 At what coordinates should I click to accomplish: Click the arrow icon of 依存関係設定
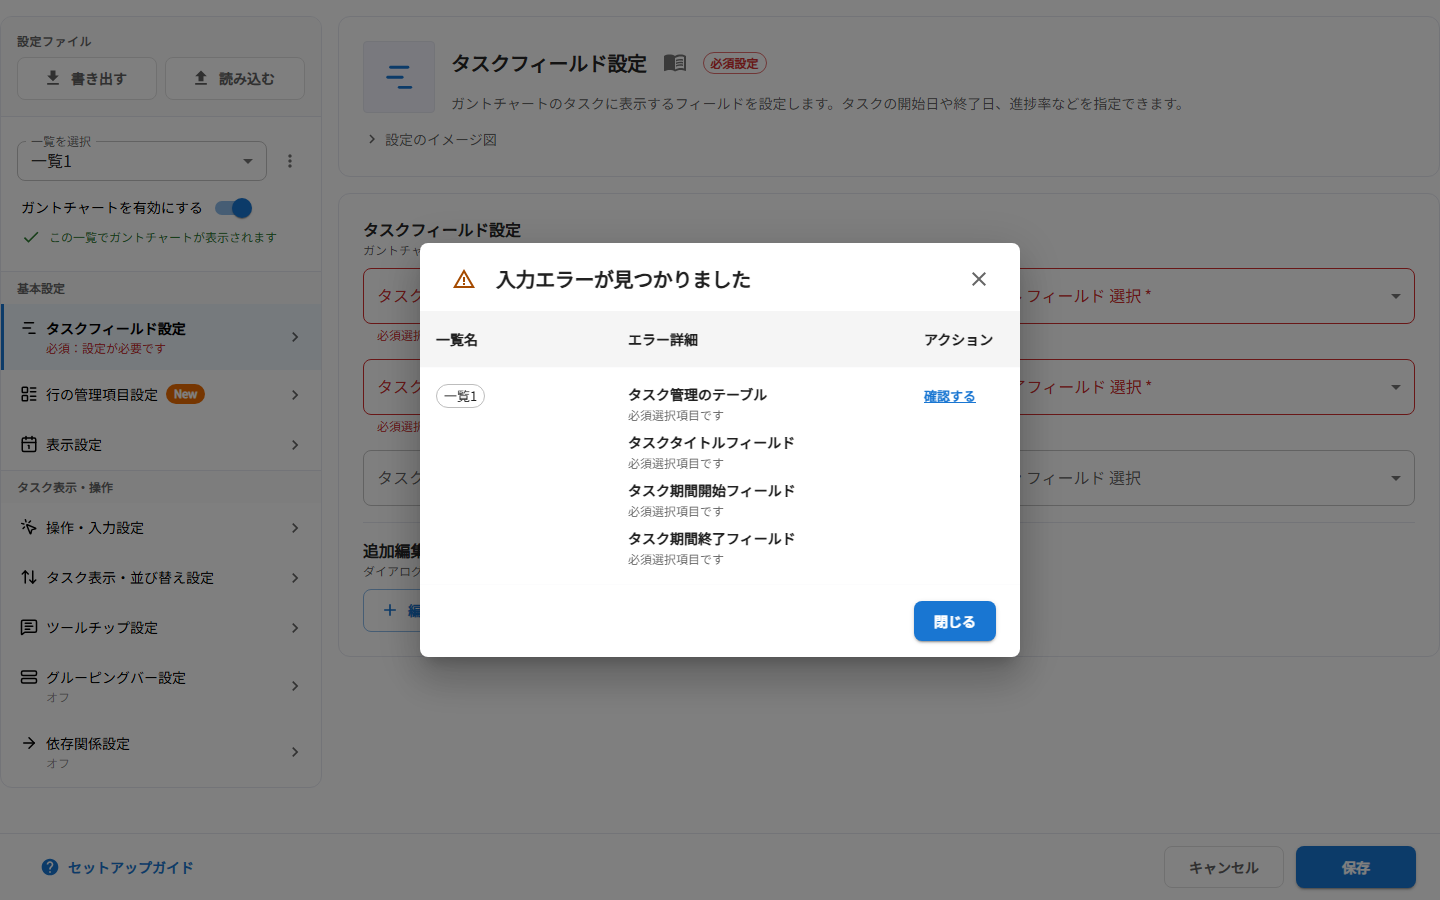point(29,743)
